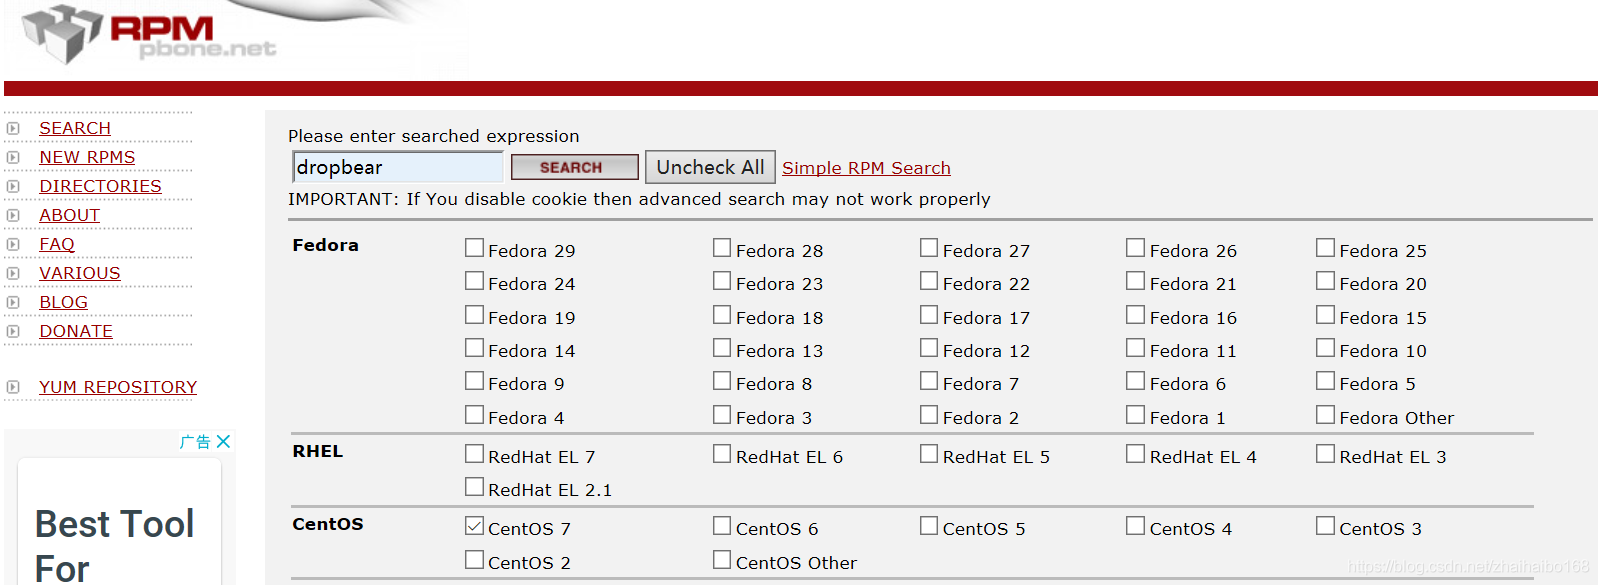Enable the Fedora 29 checkbox
Image resolution: width=1599 pixels, height=585 pixels.
point(474,248)
